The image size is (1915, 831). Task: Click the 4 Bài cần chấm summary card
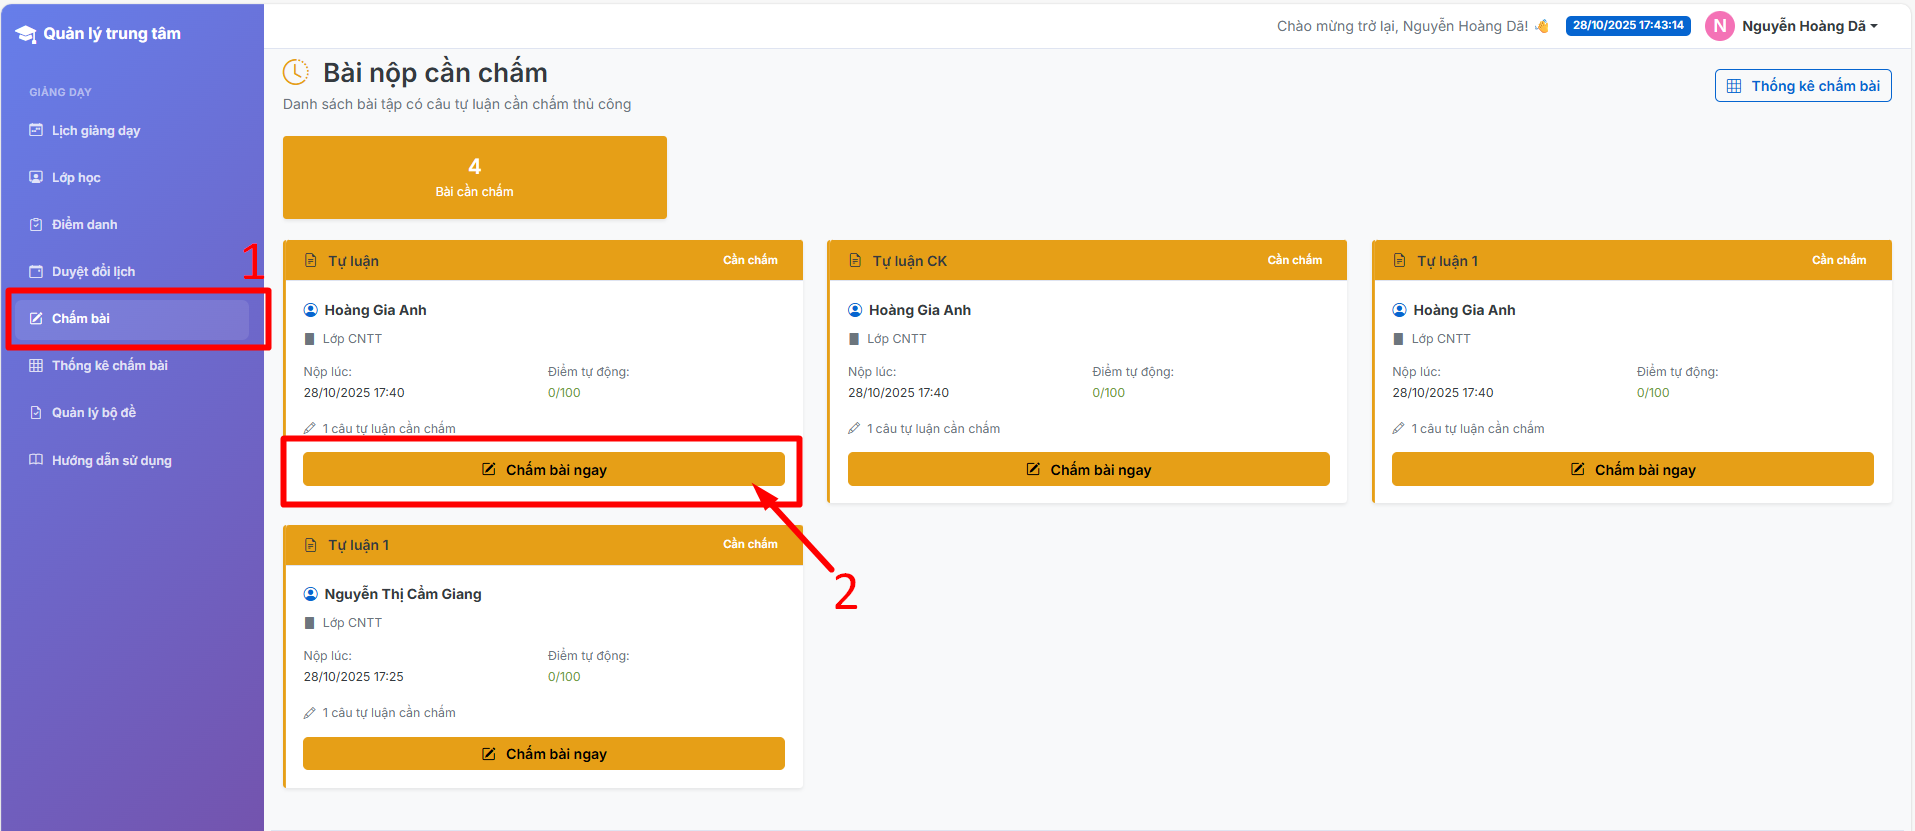pyautogui.click(x=474, y=177)
